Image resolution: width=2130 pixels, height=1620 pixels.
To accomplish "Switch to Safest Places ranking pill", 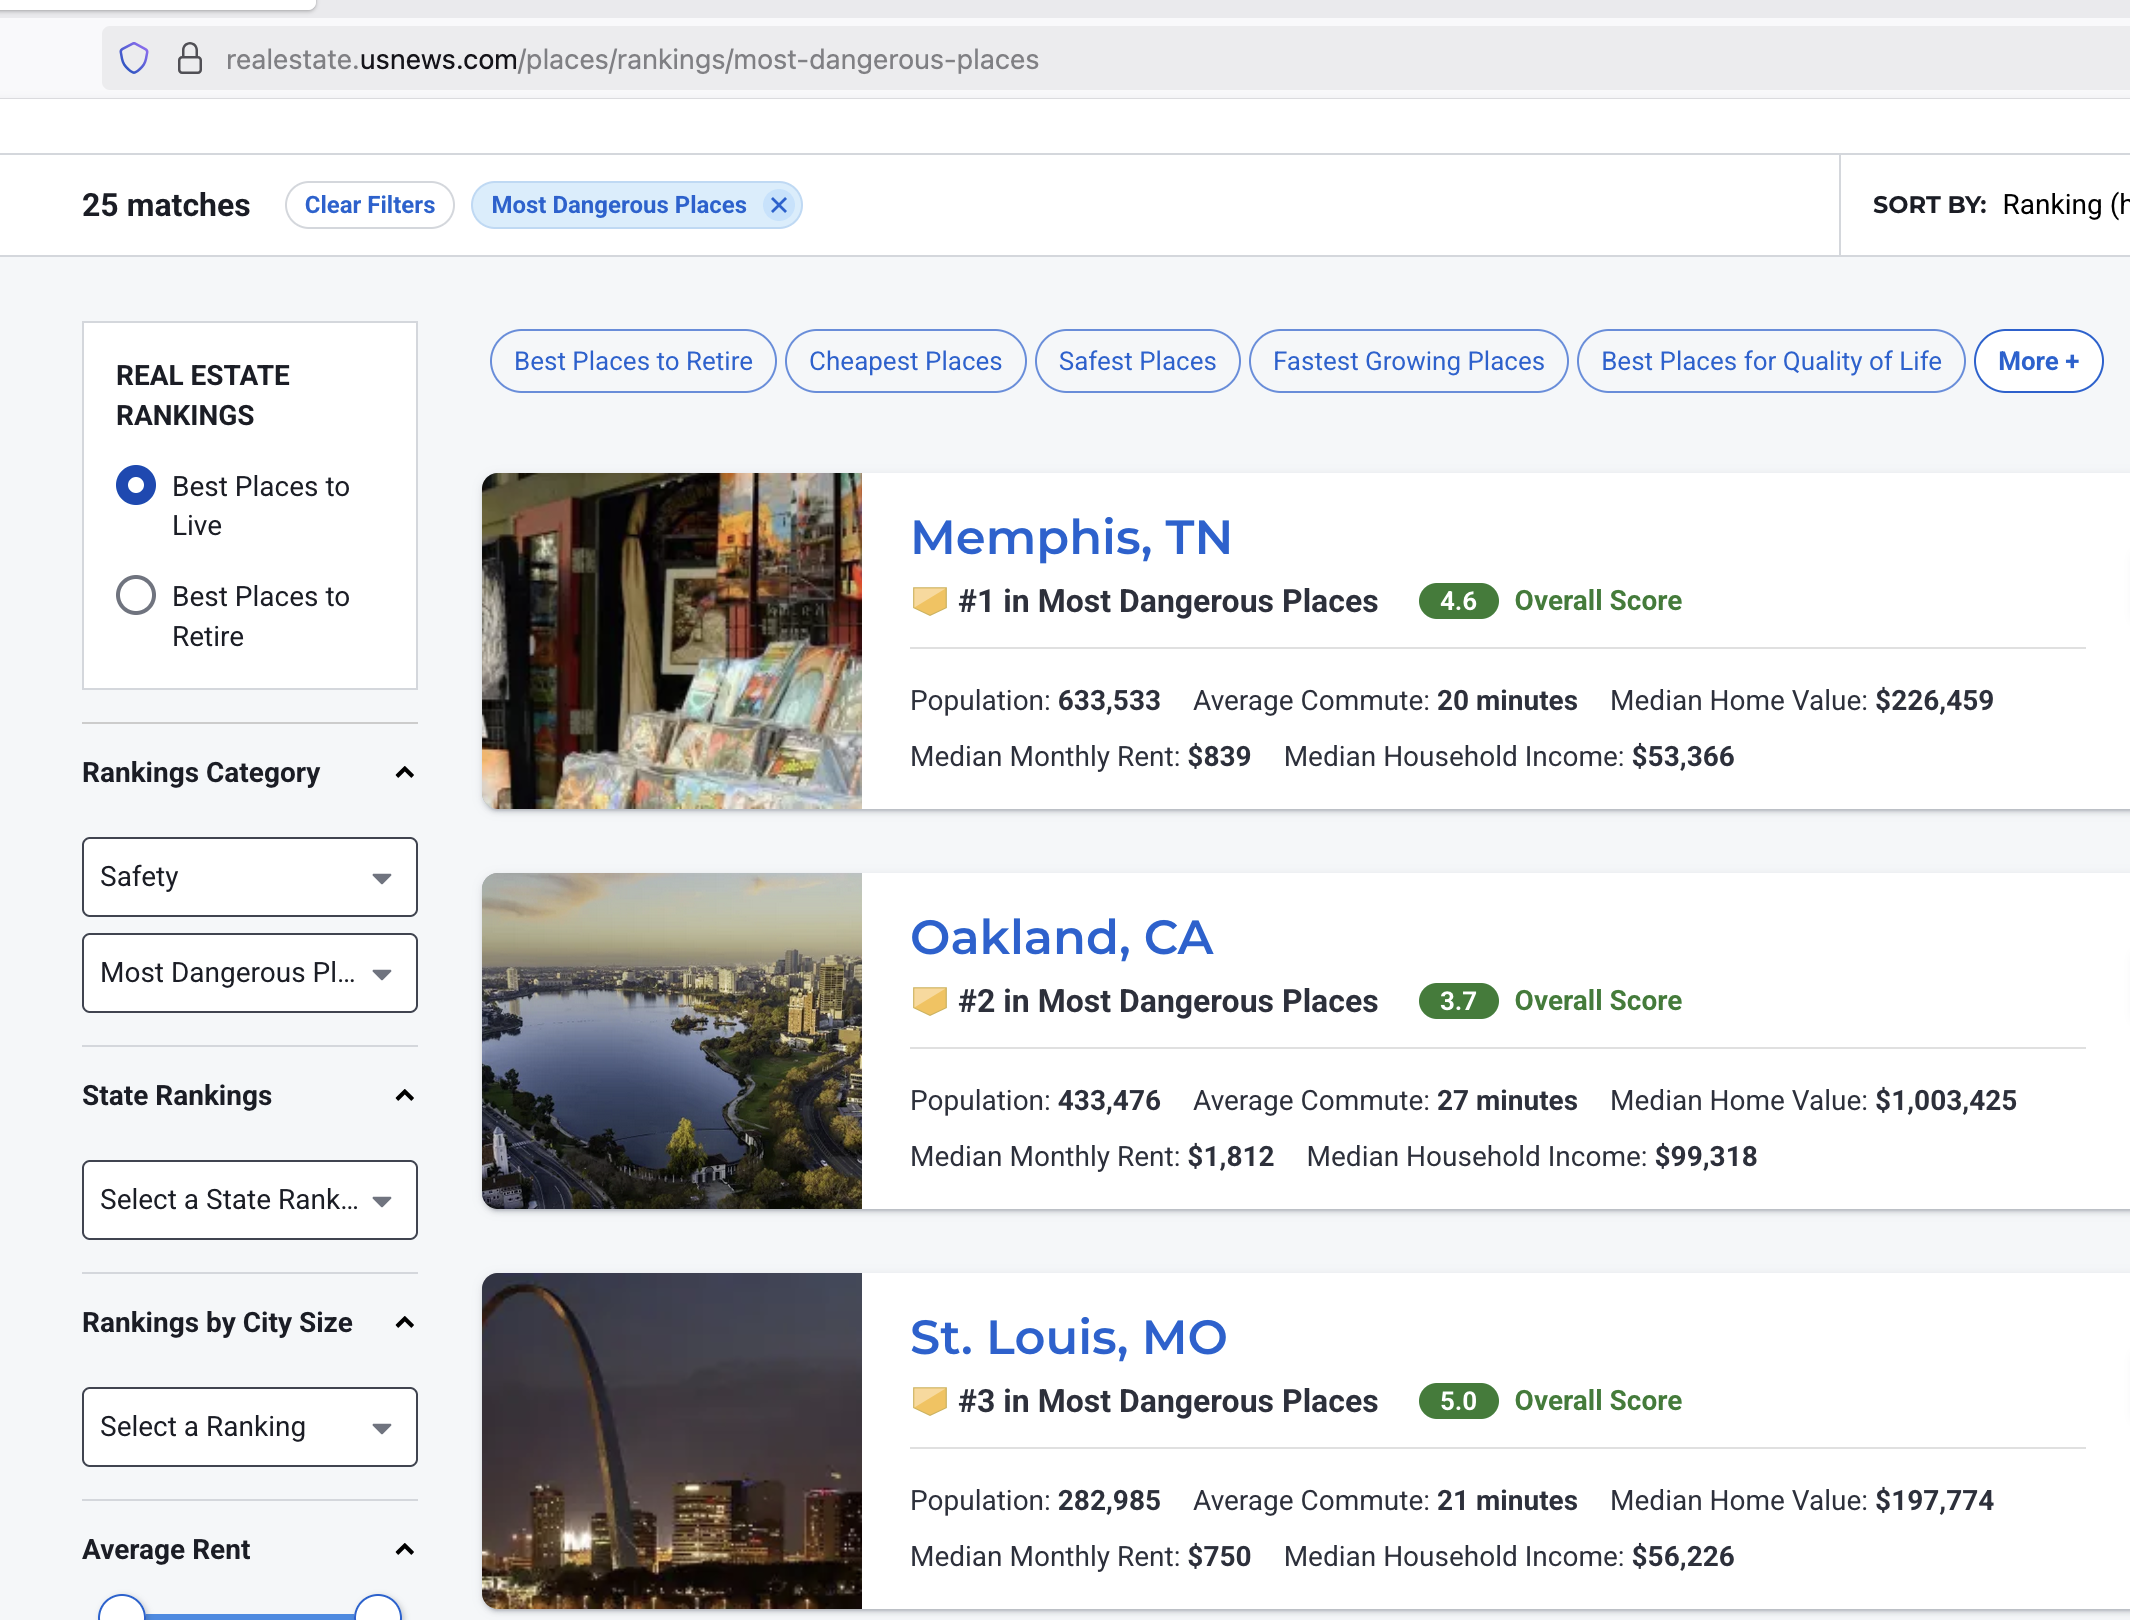I will [1136, 361].
